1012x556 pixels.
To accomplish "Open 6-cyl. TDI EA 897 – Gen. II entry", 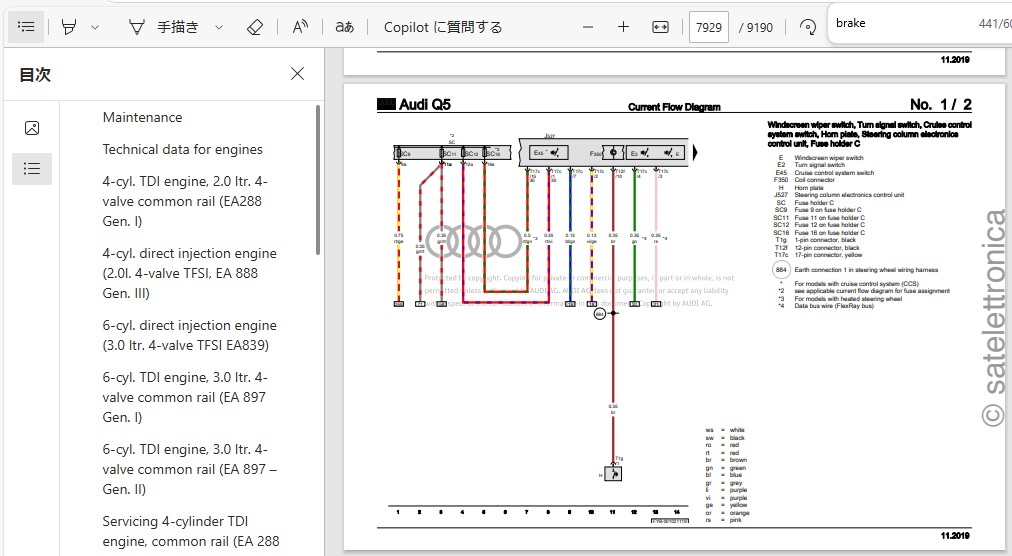I will 190,469.
